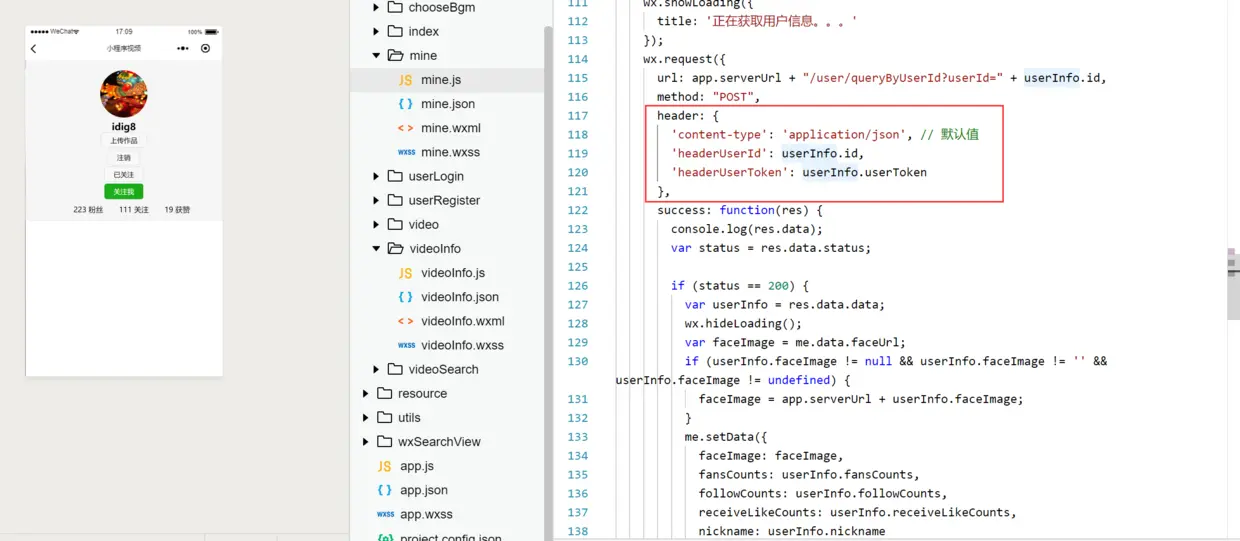Tap the 注销 button
The image size is (1240, 541).
pos(124,158)
